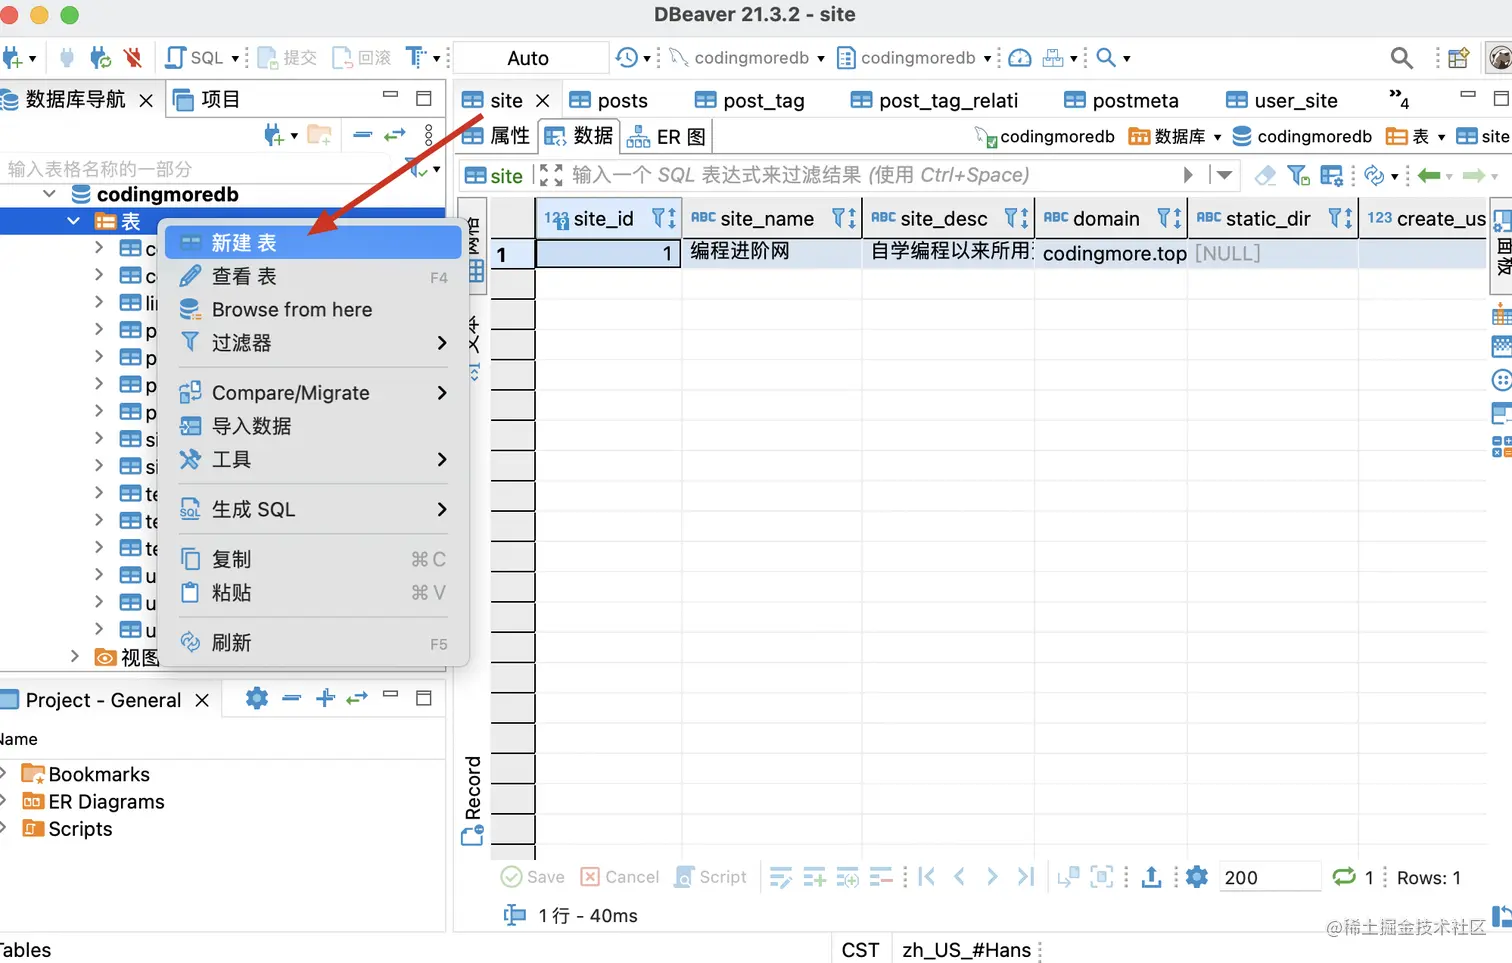Choose 导入数据 from context menu

pyautogui.click(x=313, y=426)
